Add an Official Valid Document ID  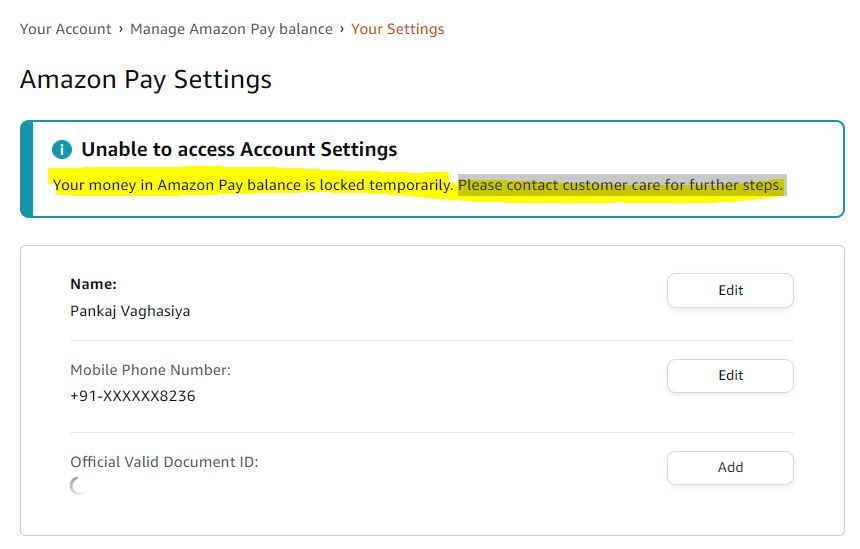coord(730,467)
